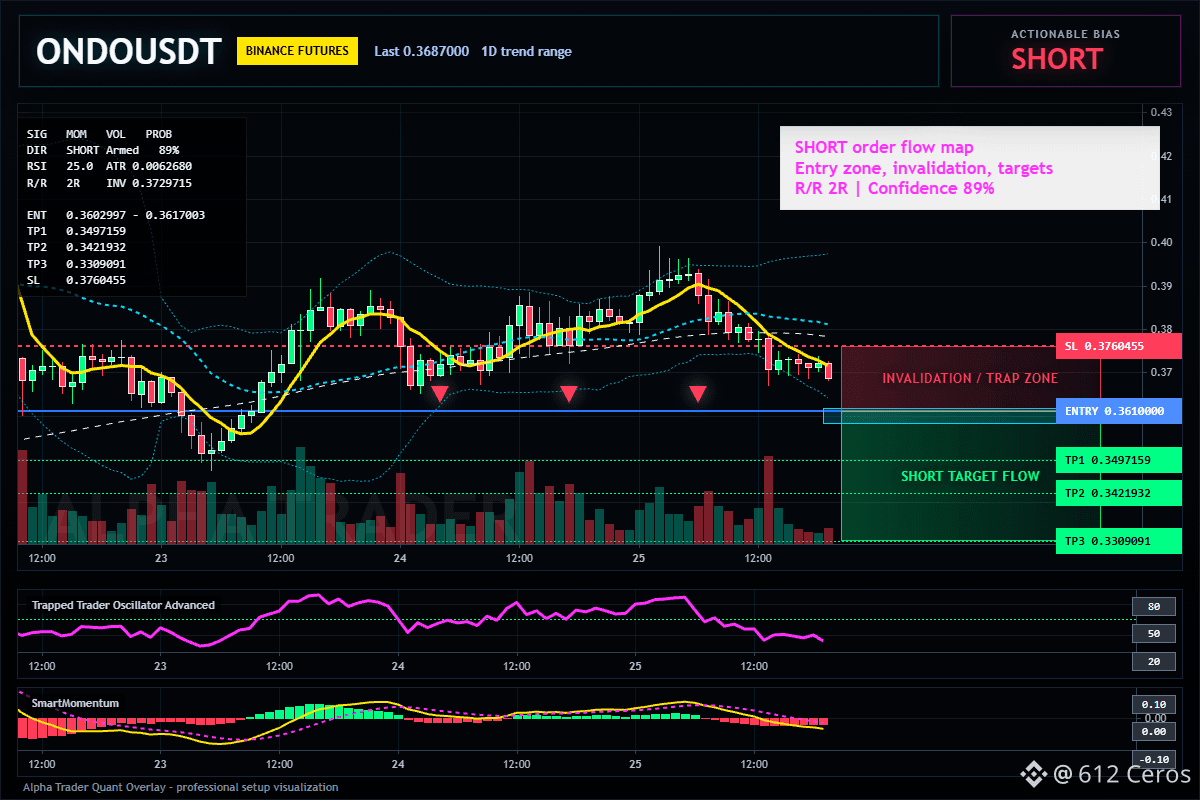The image size is (1200, 800).
Task: Click the red triangle marker just after 25
Action: (x=698, y=394)
